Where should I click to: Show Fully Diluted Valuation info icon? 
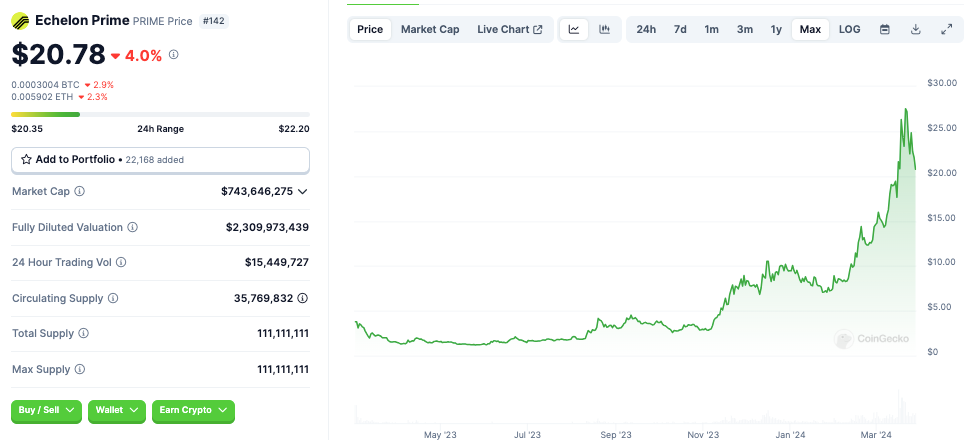pos(133,227)
